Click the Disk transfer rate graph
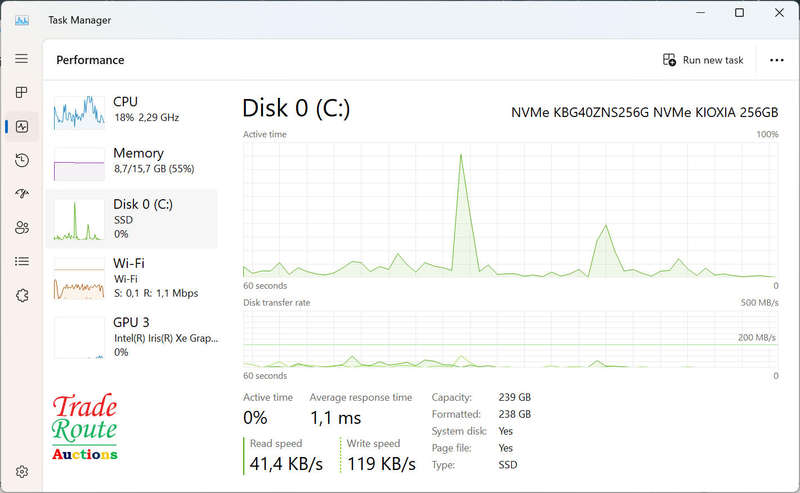Image resolution: width=800 pixels, height=493 pixels. click(x=510, y=339)
